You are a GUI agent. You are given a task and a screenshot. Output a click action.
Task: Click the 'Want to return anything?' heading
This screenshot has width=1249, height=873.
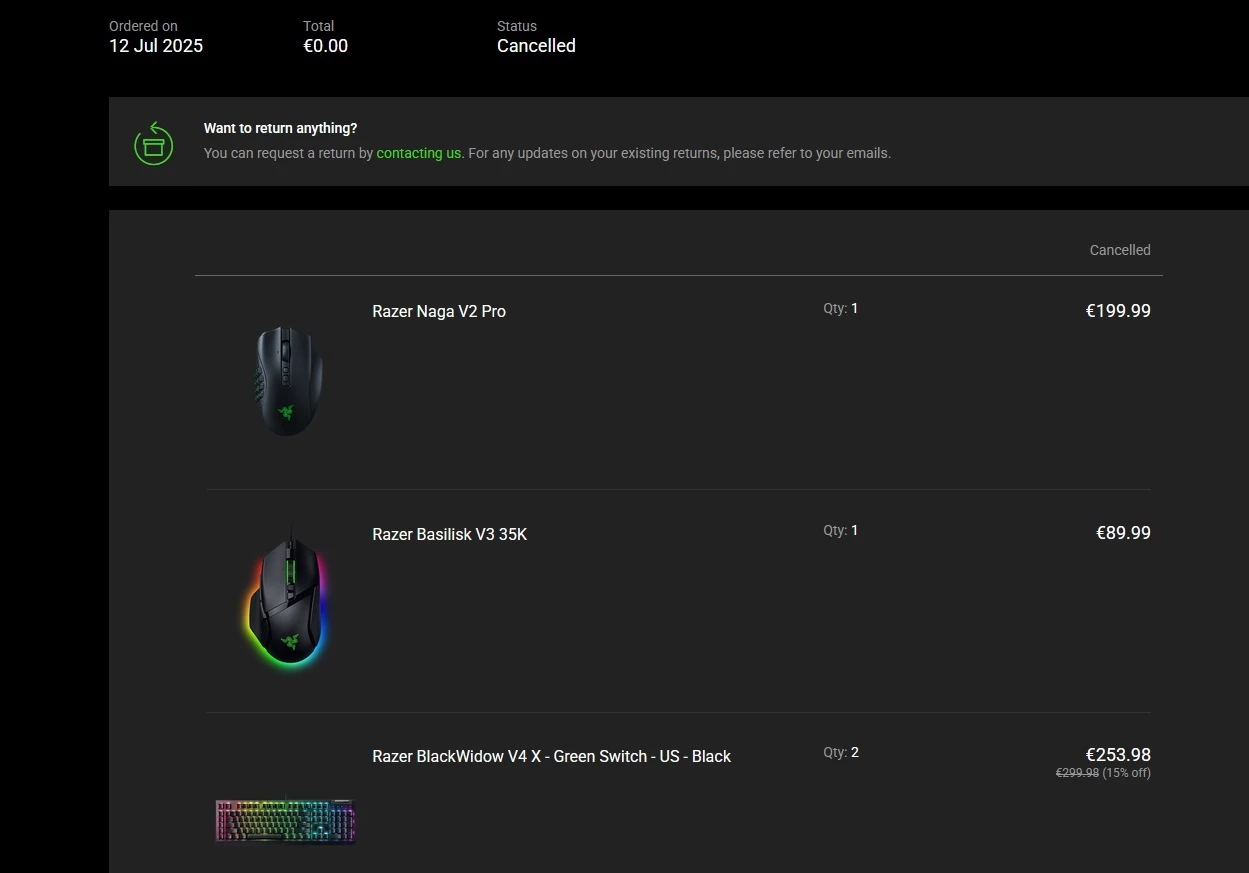(x=280, y=128)
